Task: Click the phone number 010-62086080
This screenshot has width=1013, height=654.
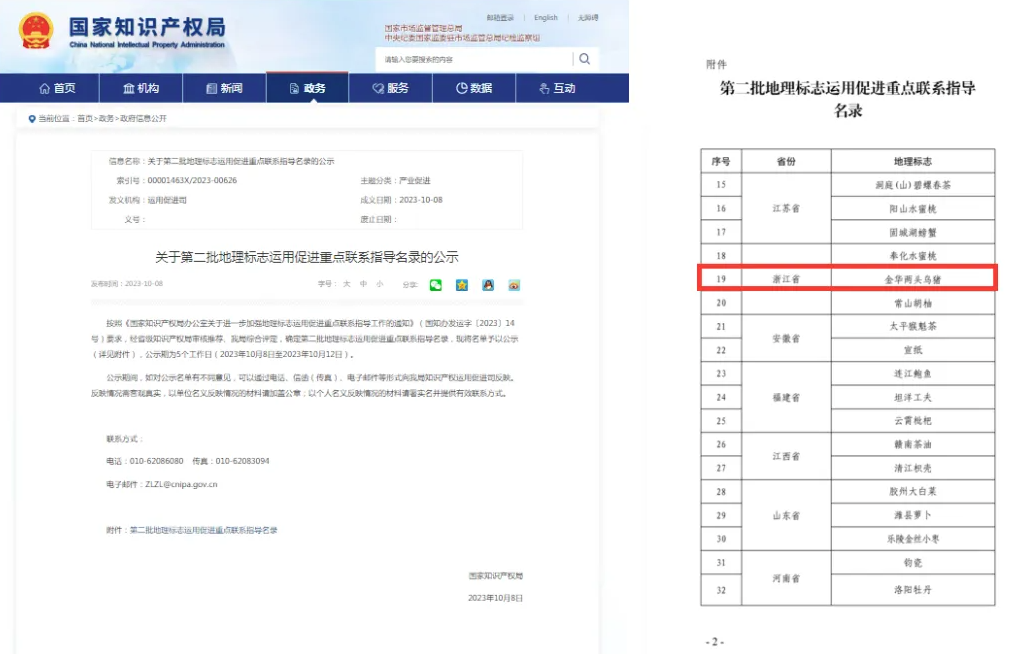Action: (x=157, y=461)
